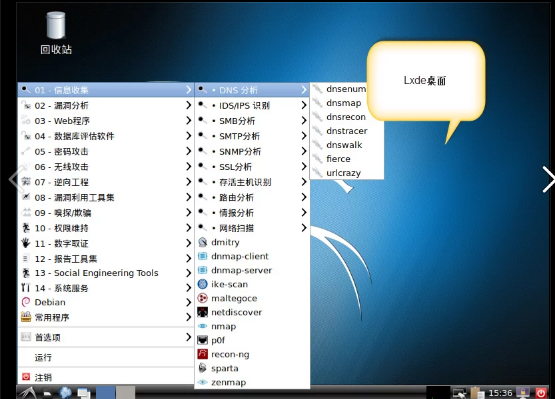The width and height of the screenshot is (555, 399).
Task: Click the show desktop windows taskbar icon
Action: click(84, 393)
